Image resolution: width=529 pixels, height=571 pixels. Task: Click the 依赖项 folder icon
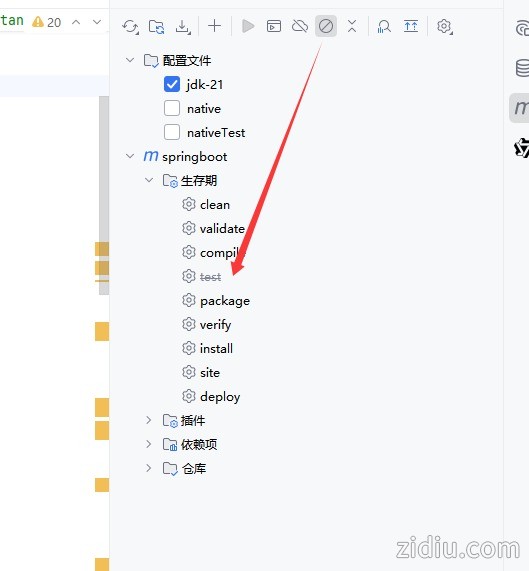[170, 445]
